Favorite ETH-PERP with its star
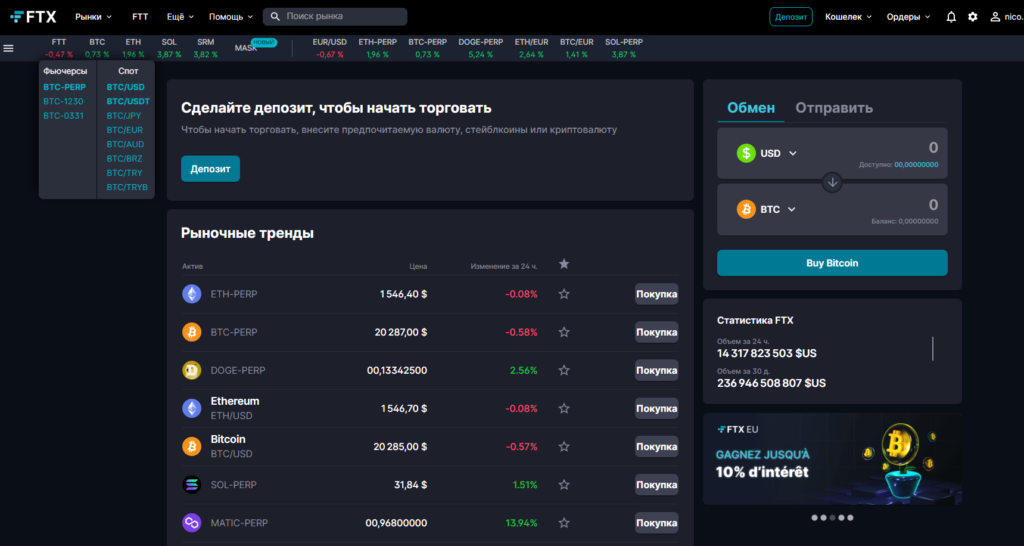The width and height of the screenshot is (1024, 546). [x=564, y=295]
